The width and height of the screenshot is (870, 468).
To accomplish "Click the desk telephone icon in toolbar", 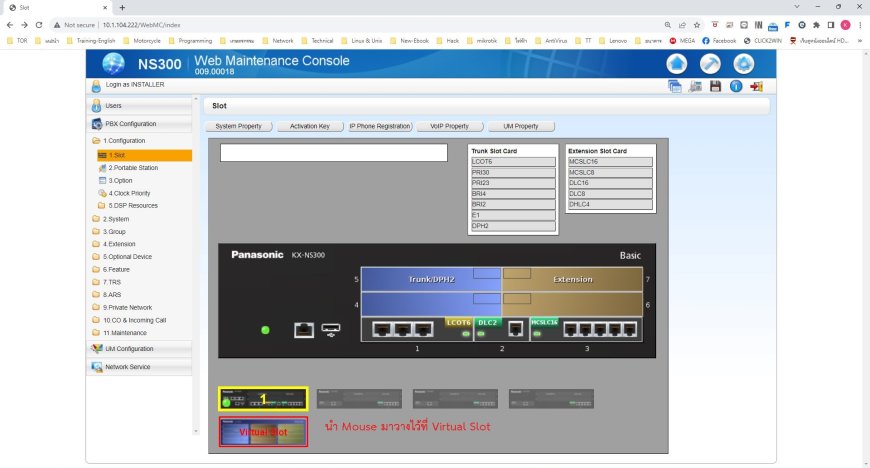I will pyautogui.click(x=695, y=86).
